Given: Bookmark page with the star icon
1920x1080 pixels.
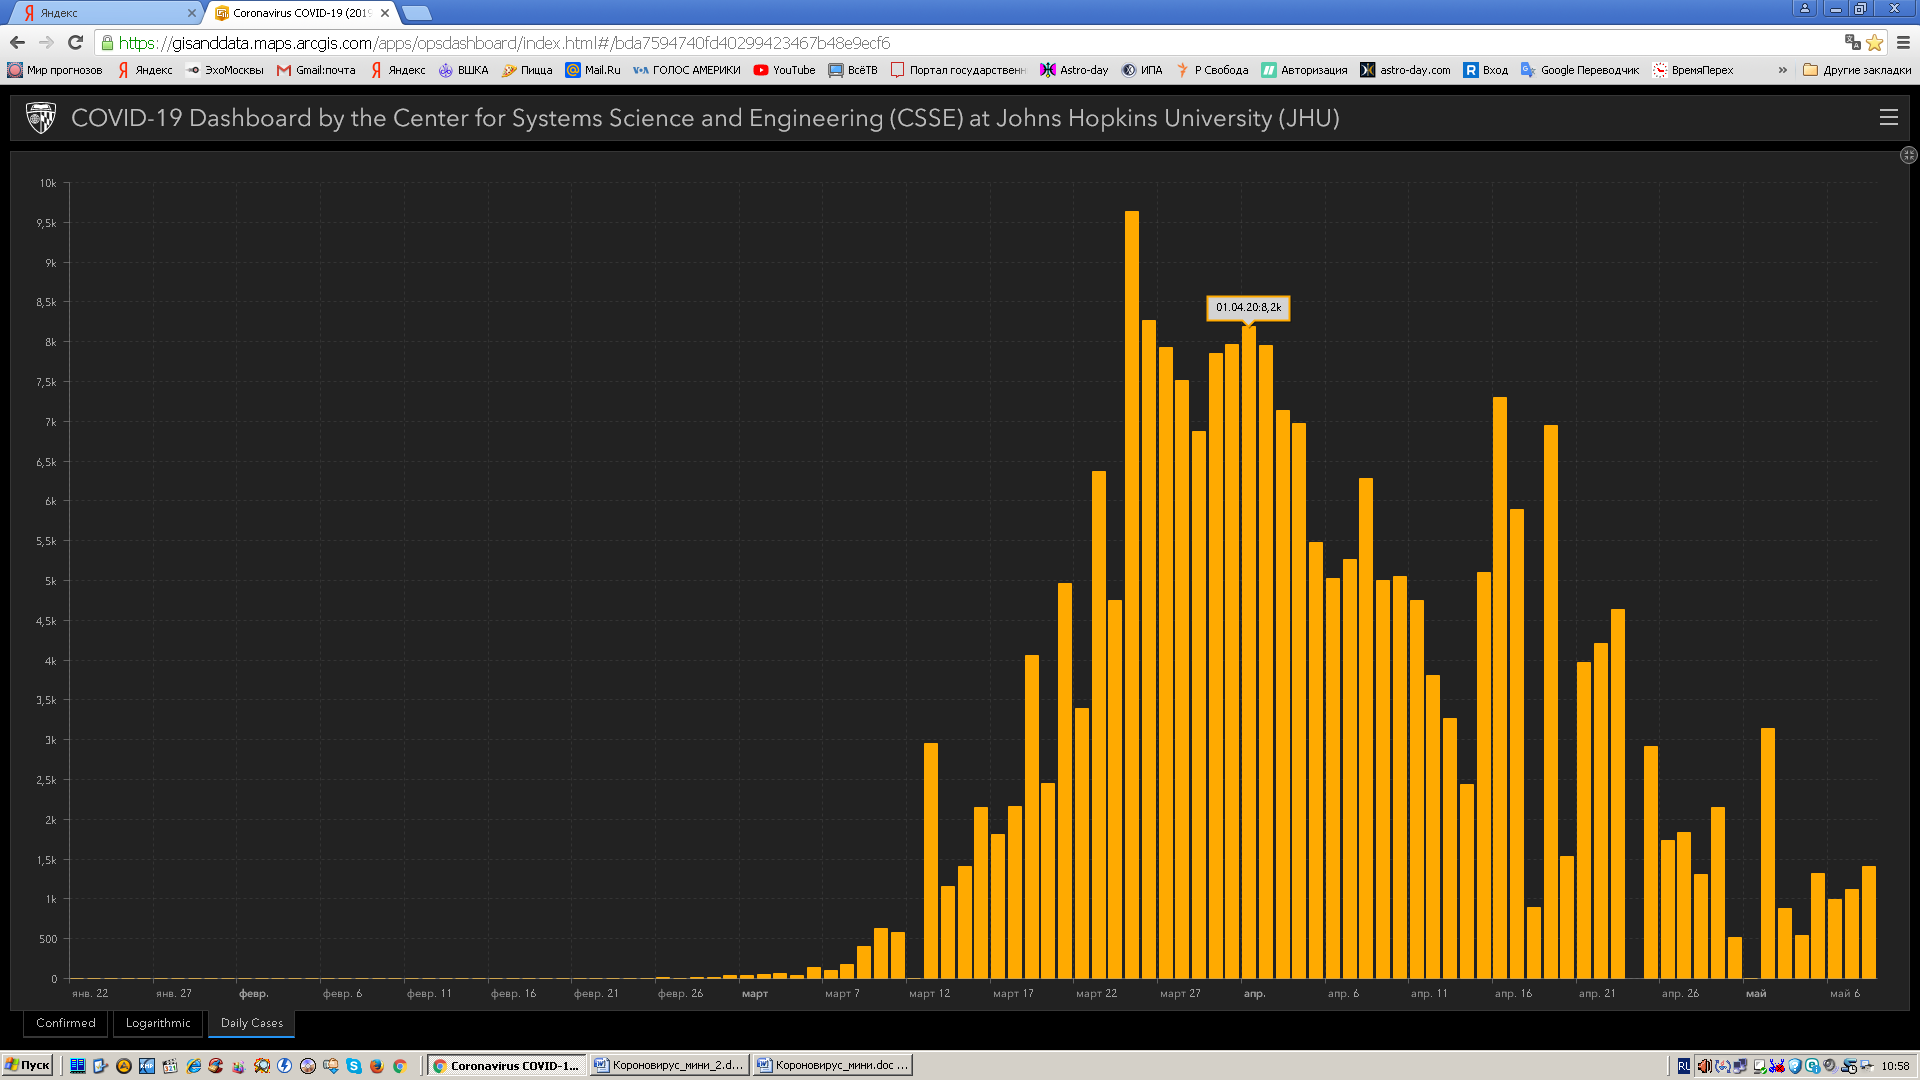Looking at the screenshot, I should tap(1875, 42).
